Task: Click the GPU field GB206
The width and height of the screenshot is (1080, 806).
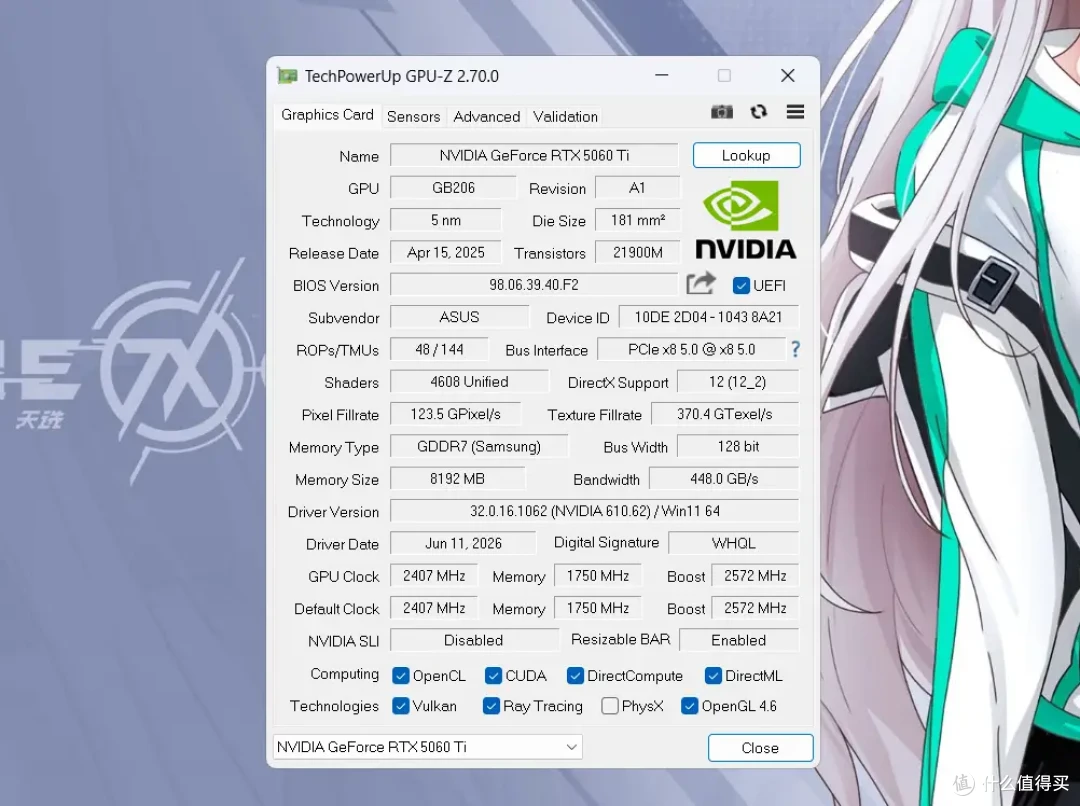Action: click(x=453, y=187)
